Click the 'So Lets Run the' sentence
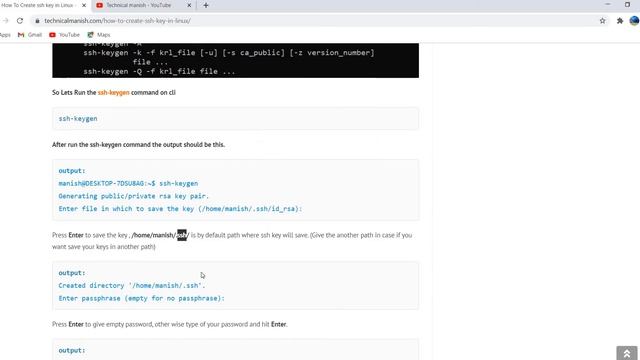Screen dimensions: 640x360 click(114, 93)
